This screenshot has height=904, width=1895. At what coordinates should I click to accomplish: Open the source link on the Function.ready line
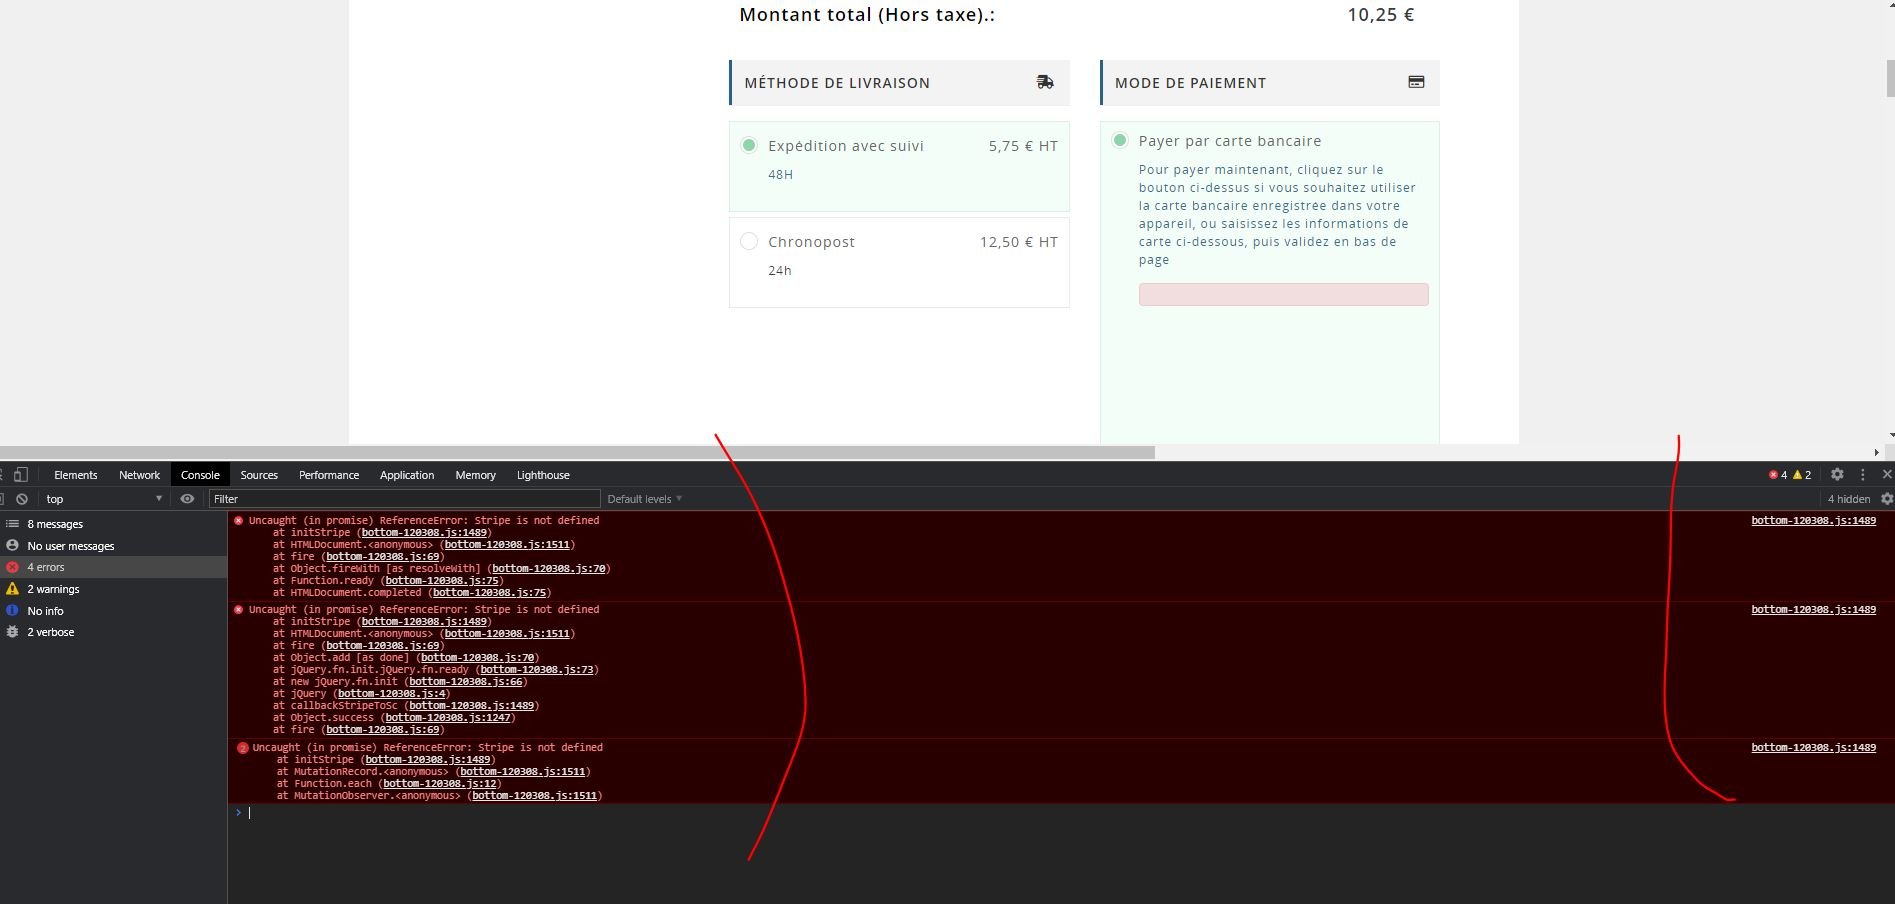coord(442,581)
